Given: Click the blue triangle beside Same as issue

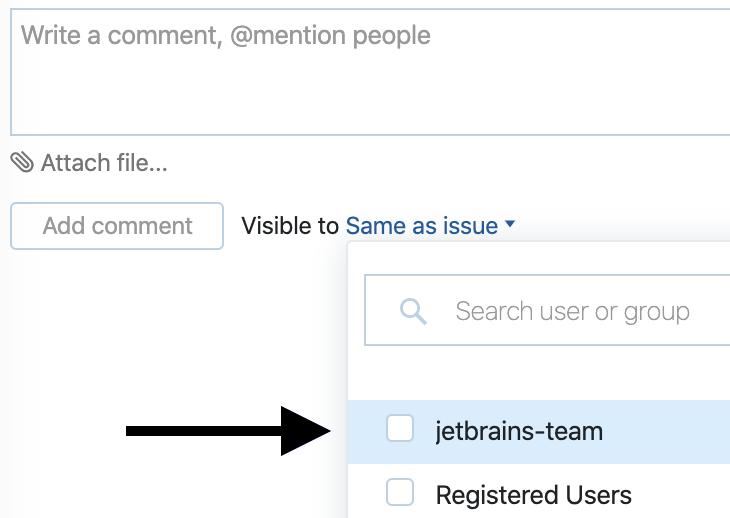Looking at the screenshot, I should (510, 226).
